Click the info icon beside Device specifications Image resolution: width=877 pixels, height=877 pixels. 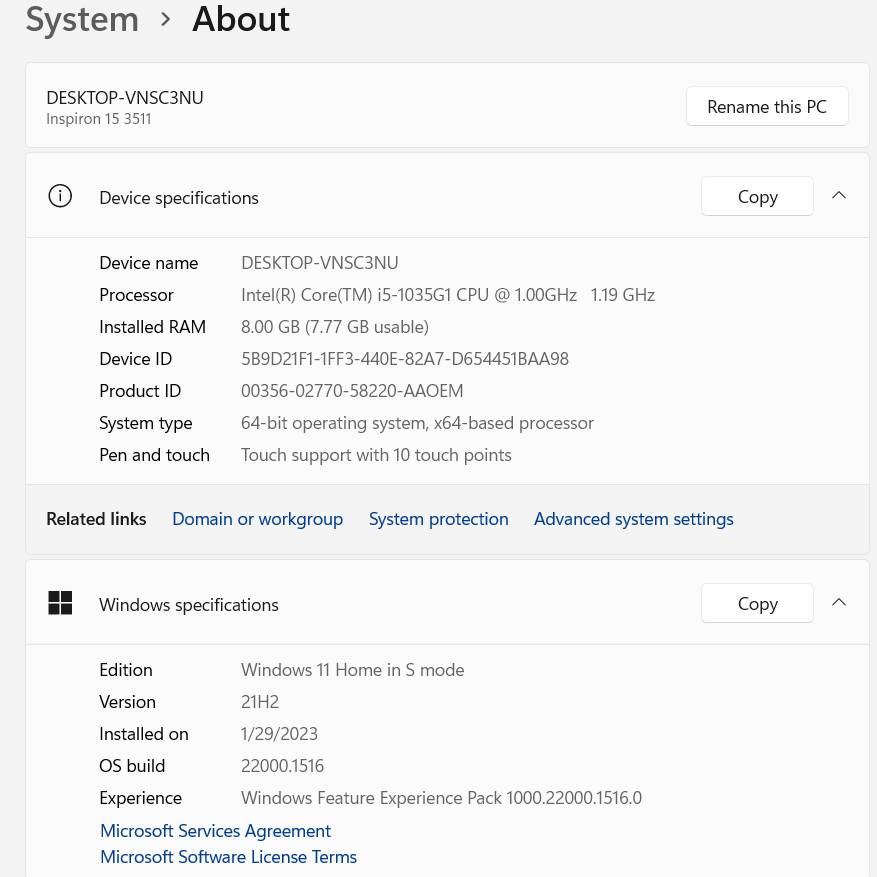[x=60, y=196]
